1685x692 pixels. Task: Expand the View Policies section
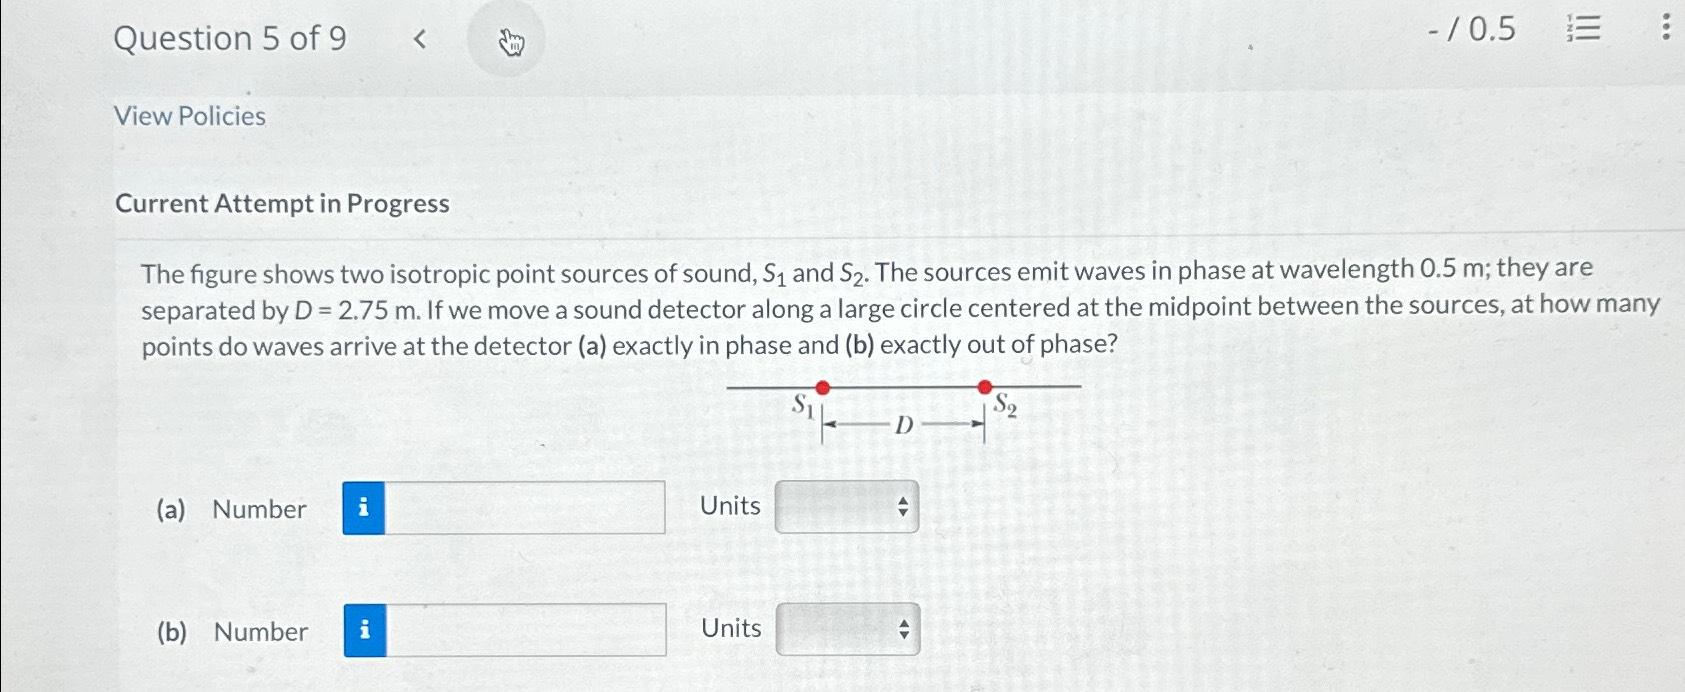tap(189, 116)
